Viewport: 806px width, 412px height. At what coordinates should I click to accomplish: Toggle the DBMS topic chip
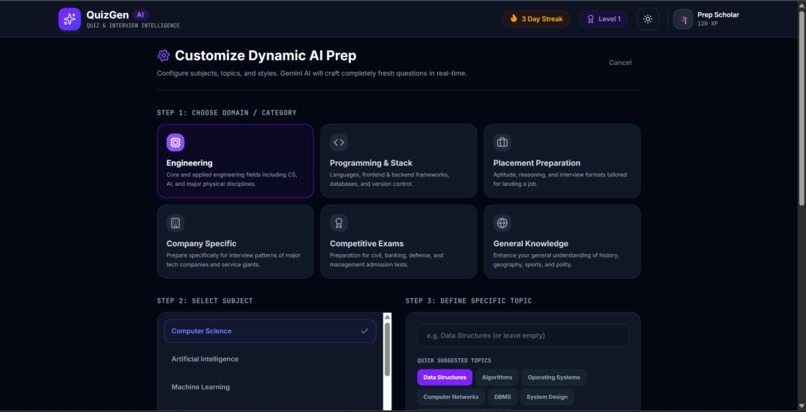tap(502, 397)
